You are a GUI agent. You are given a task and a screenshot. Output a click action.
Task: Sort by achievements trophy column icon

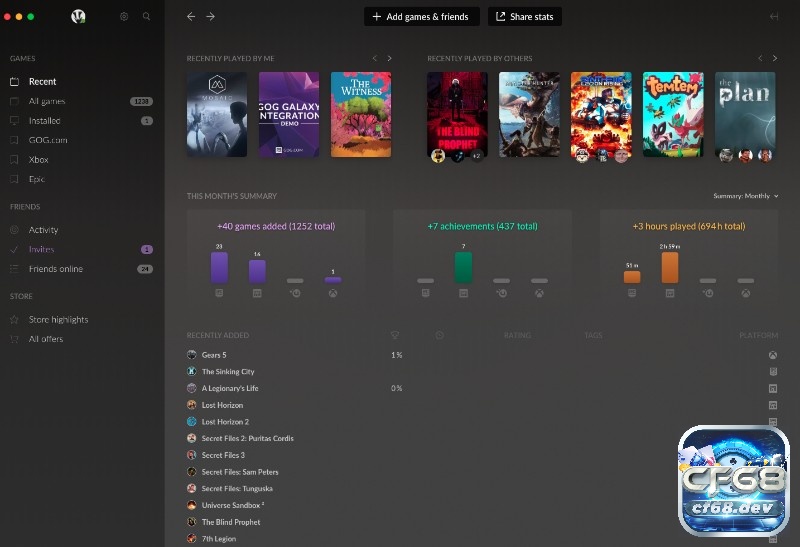click(394, 335)
